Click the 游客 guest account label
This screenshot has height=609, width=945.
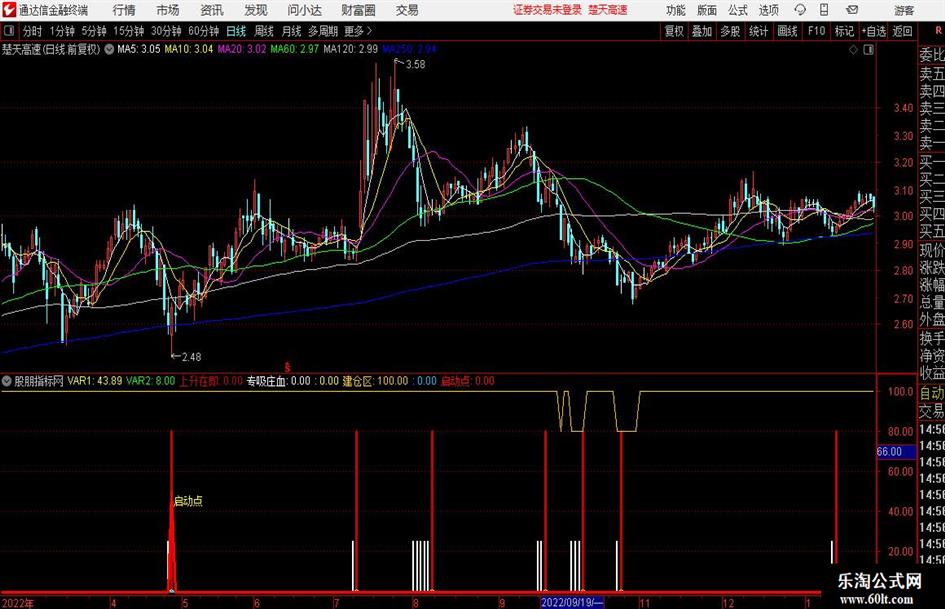pyautogui.click(x=903, y=10)
